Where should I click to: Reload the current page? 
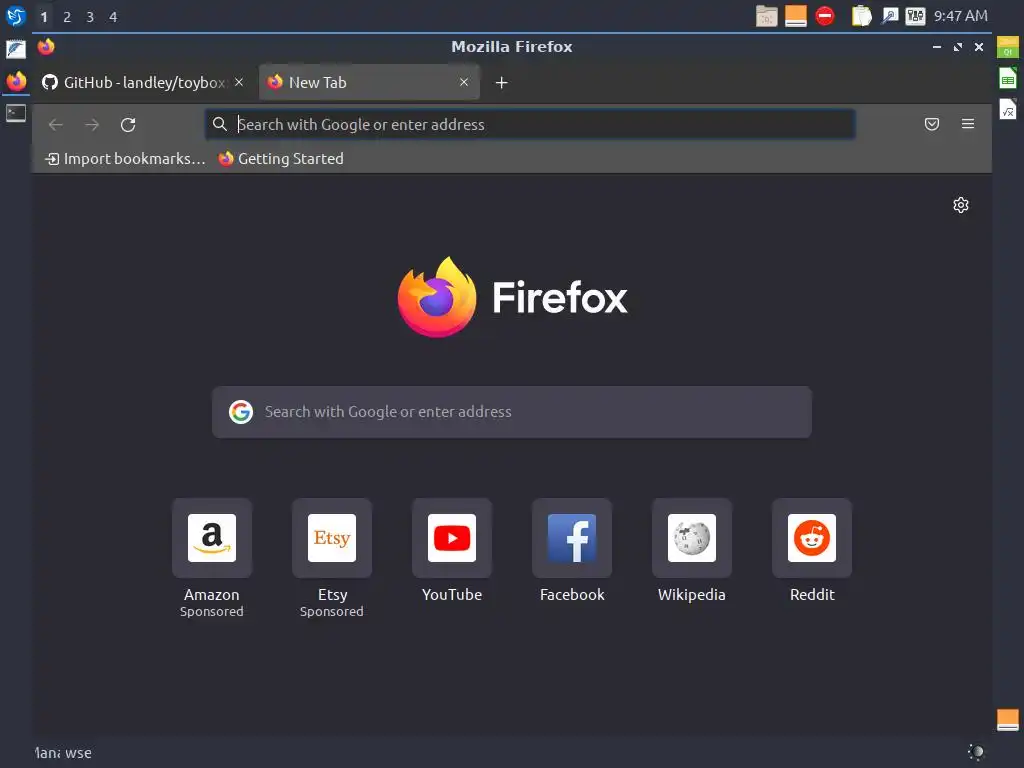[128, 125]
